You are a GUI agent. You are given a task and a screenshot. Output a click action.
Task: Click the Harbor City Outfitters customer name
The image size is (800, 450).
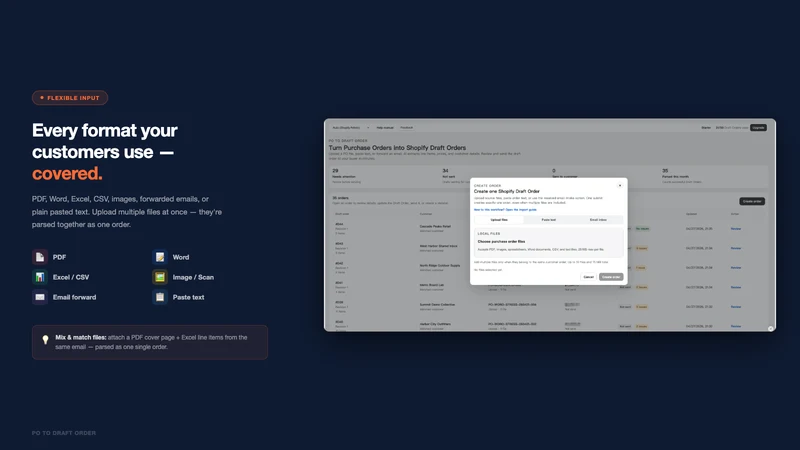435,324
